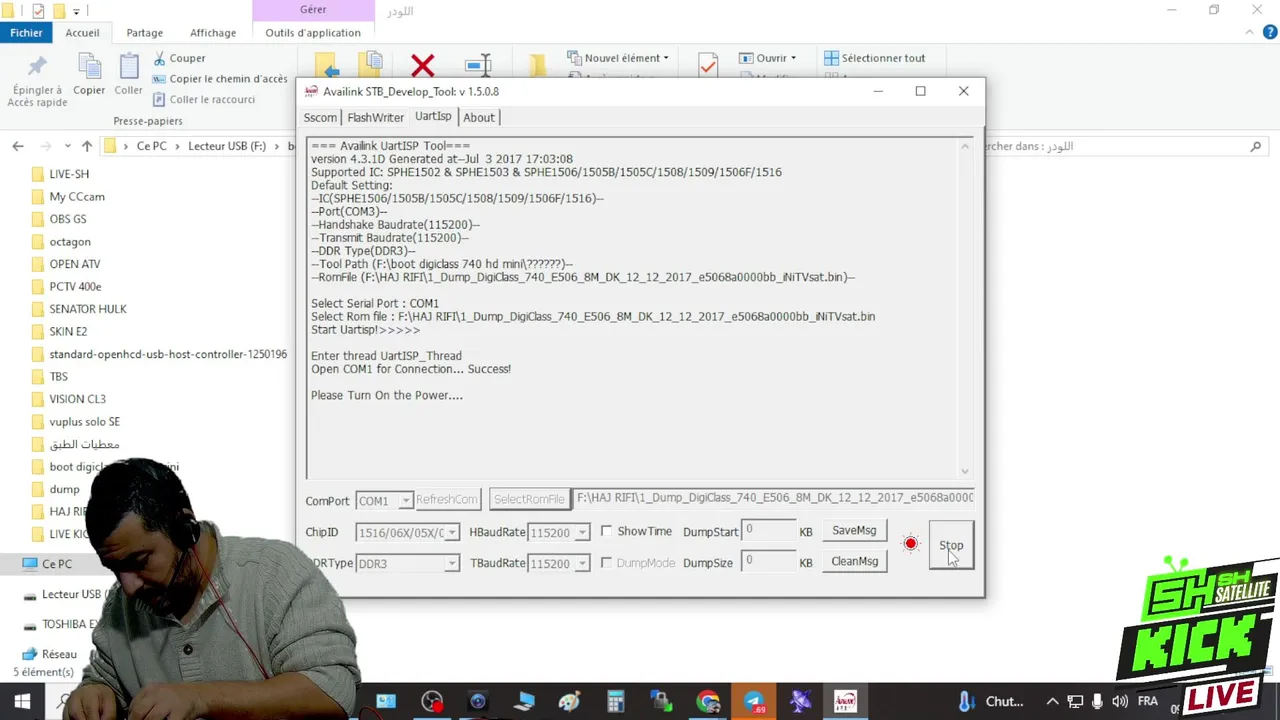Click the SelectRomFile button
This screenshot has height=720, width=1280.
pos(529,499)
